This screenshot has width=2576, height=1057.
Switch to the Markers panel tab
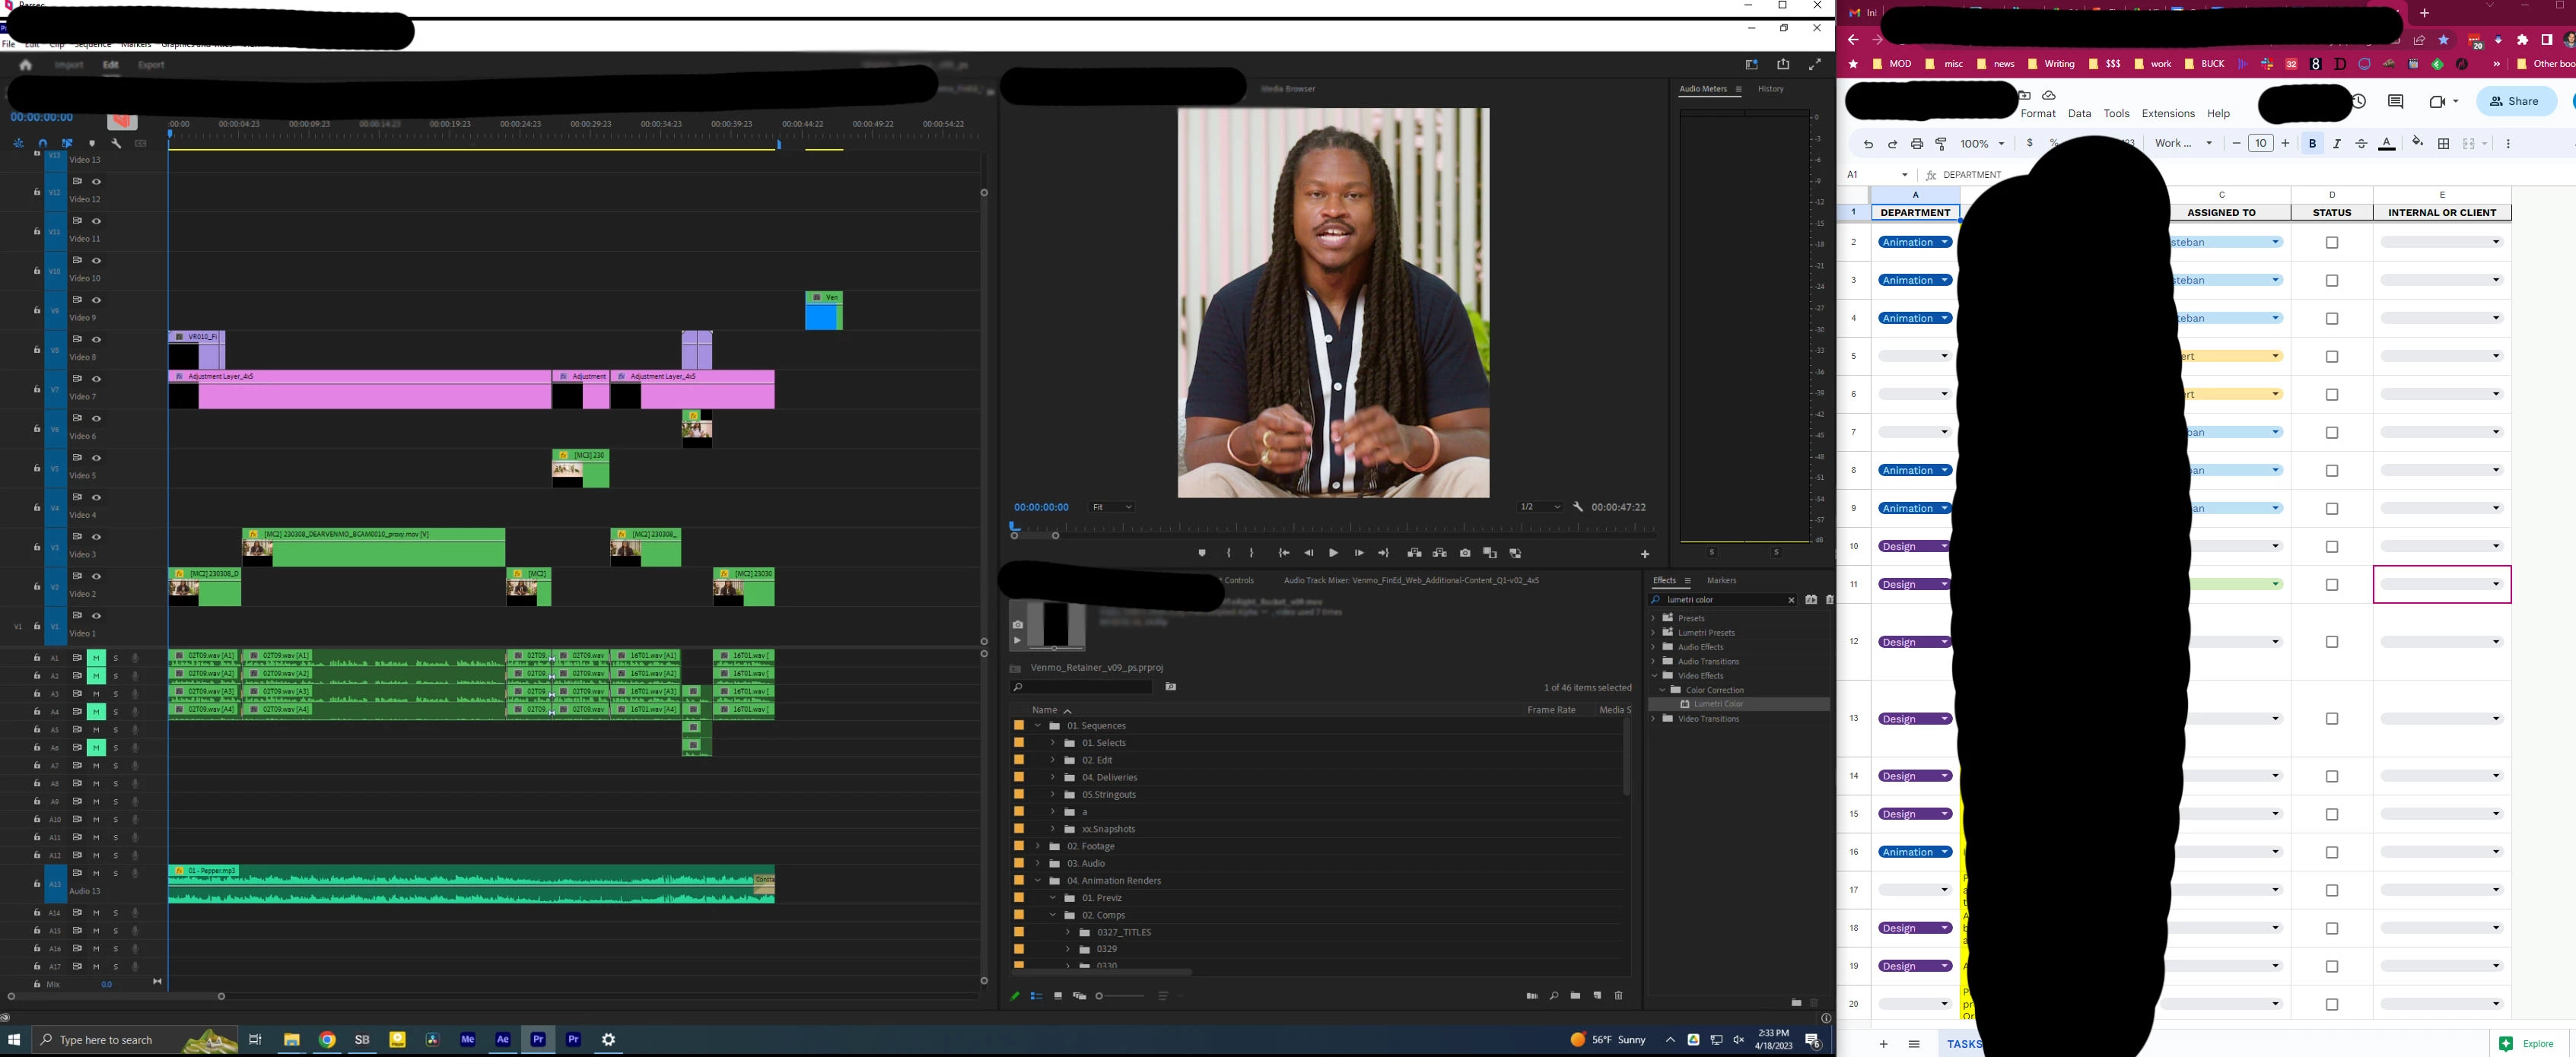tap(1721, 581)
